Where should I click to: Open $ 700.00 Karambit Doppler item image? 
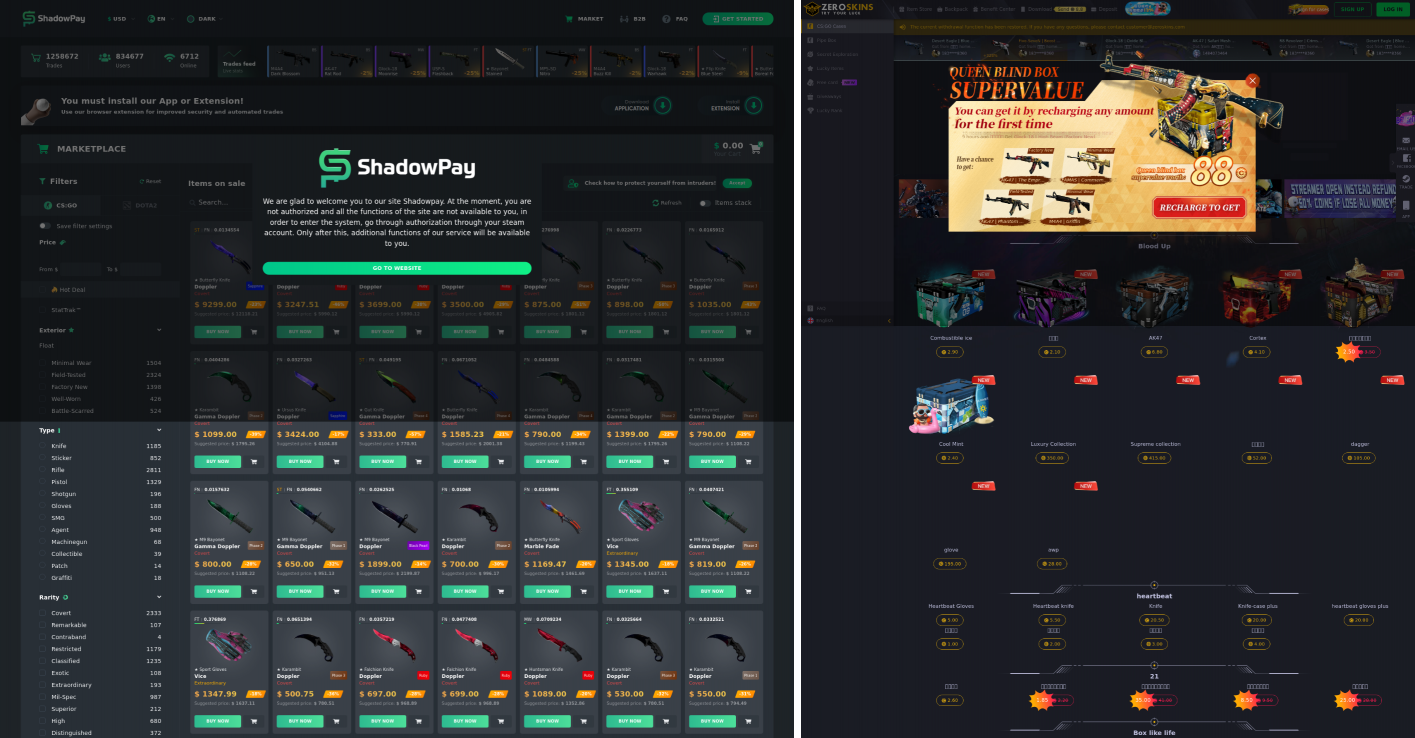tap(474, 515)
